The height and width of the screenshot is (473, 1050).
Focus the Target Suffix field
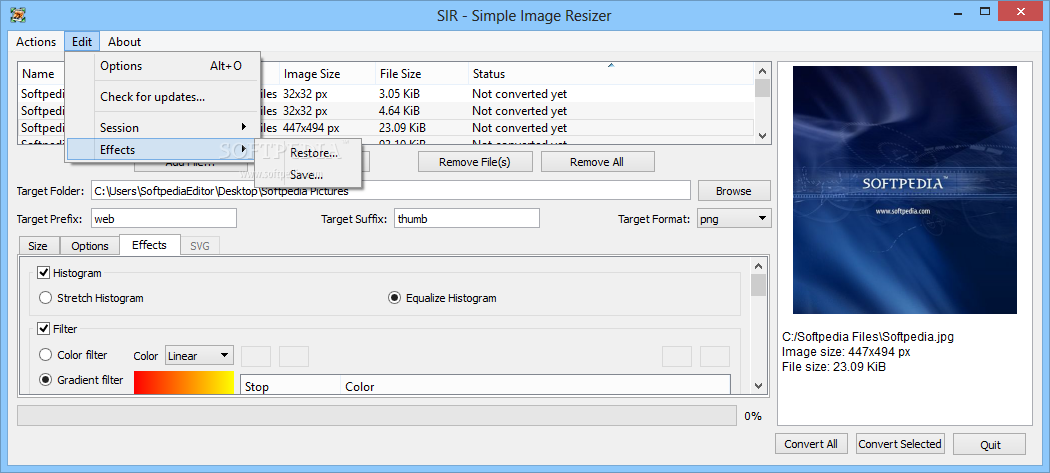coord(467,218)
